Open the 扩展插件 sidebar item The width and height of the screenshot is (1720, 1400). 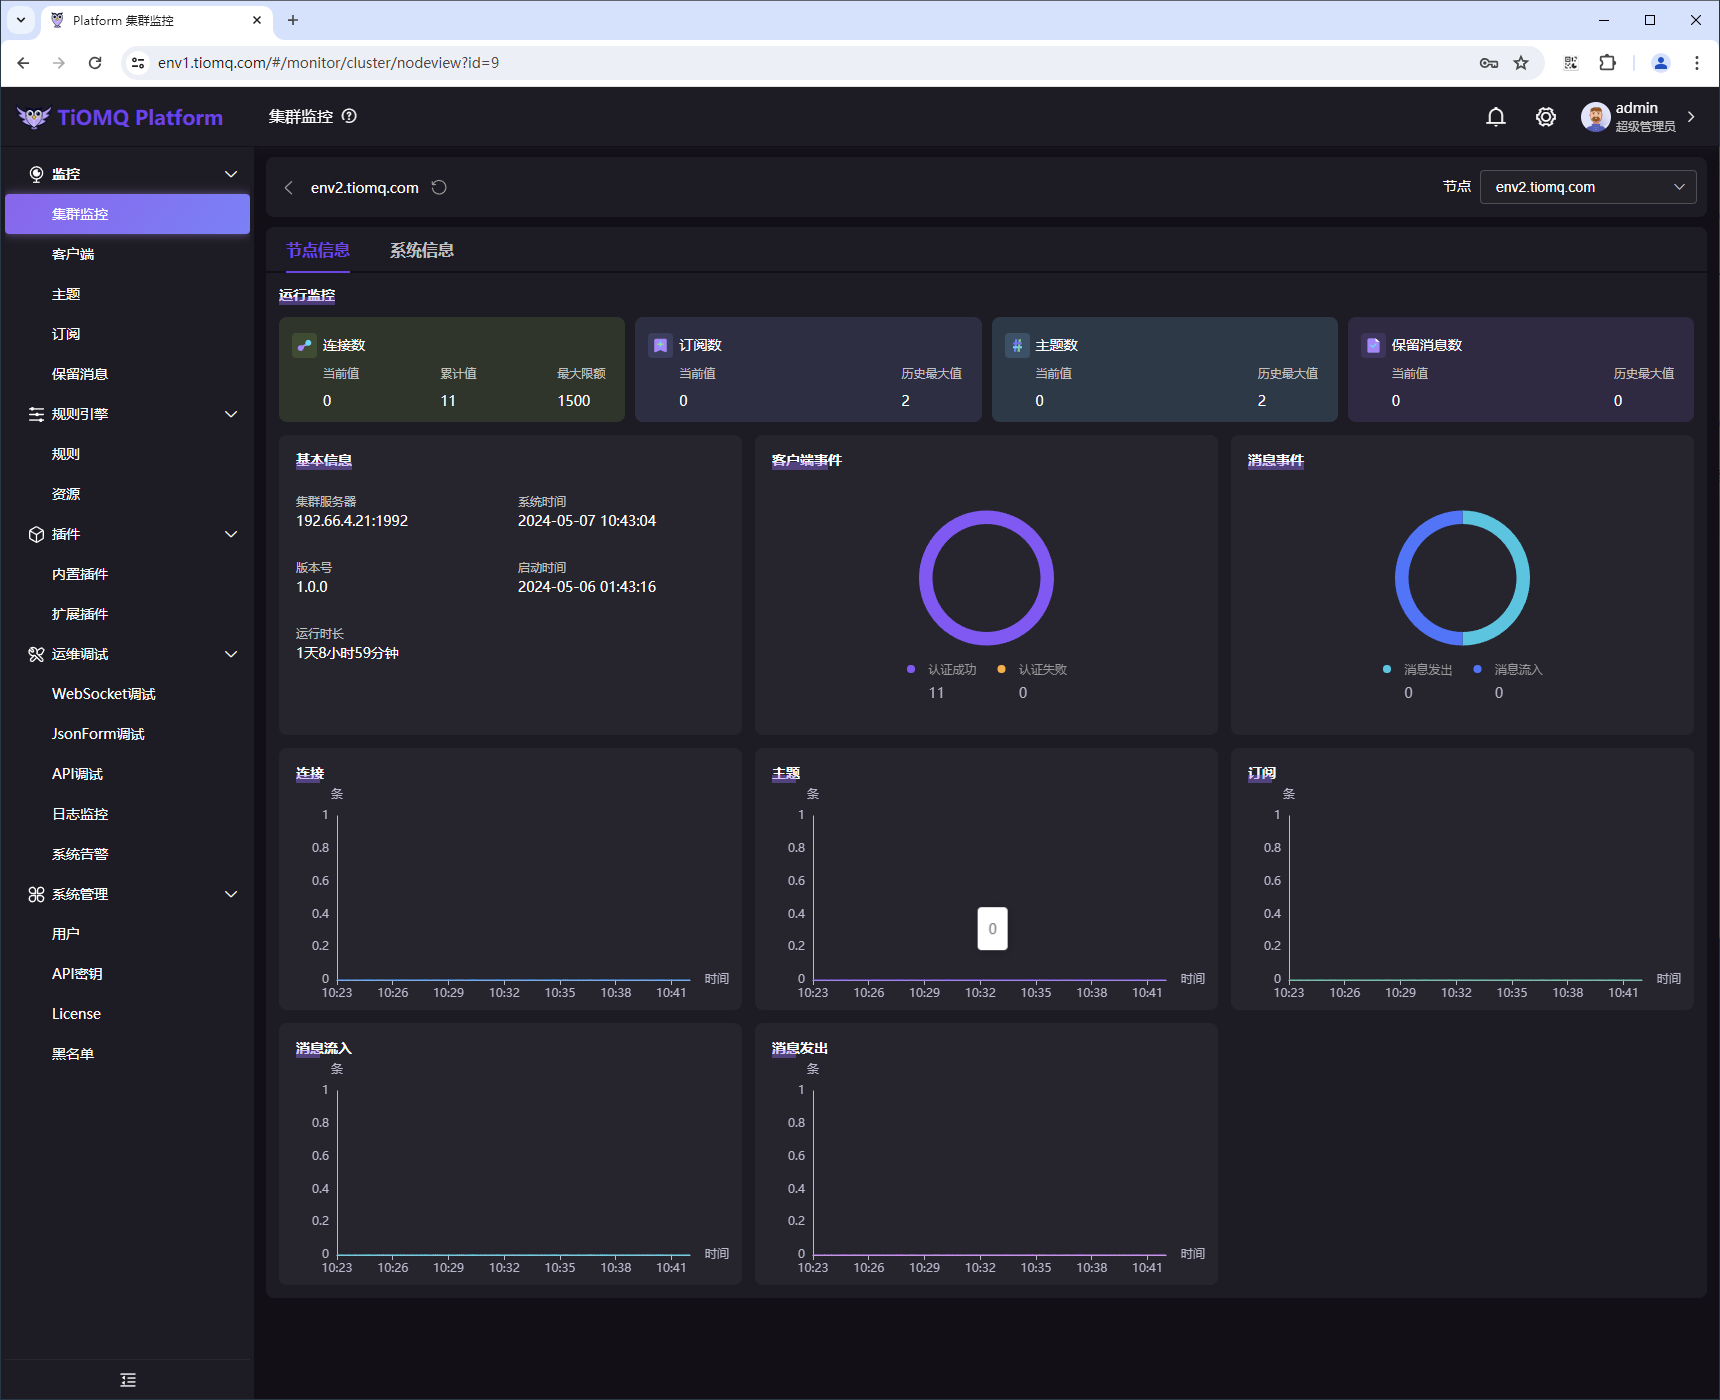tap(128, 614)
